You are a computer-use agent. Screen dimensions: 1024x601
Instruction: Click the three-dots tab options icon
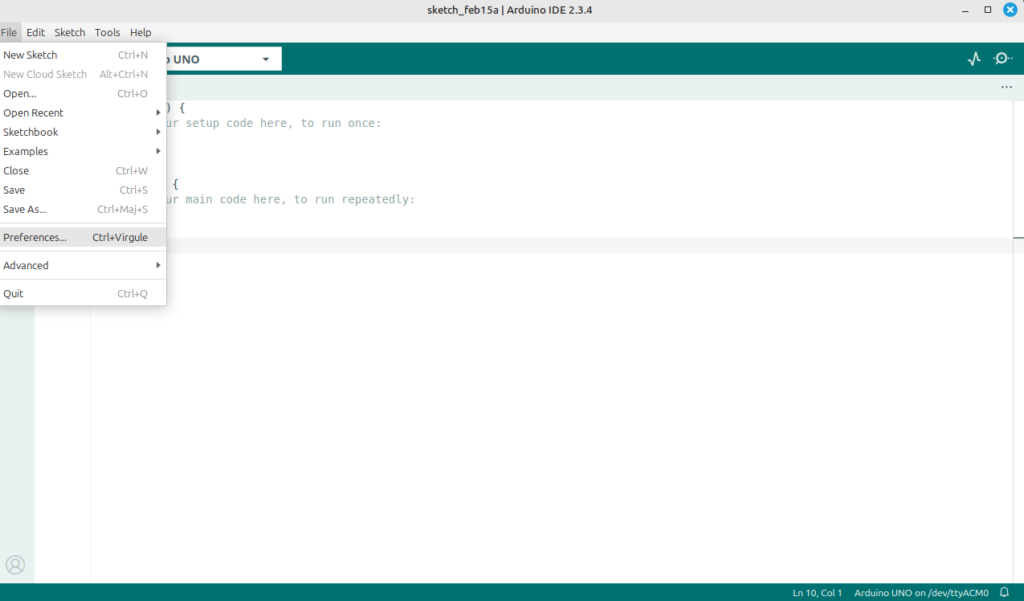click(x=1006, y=87)
